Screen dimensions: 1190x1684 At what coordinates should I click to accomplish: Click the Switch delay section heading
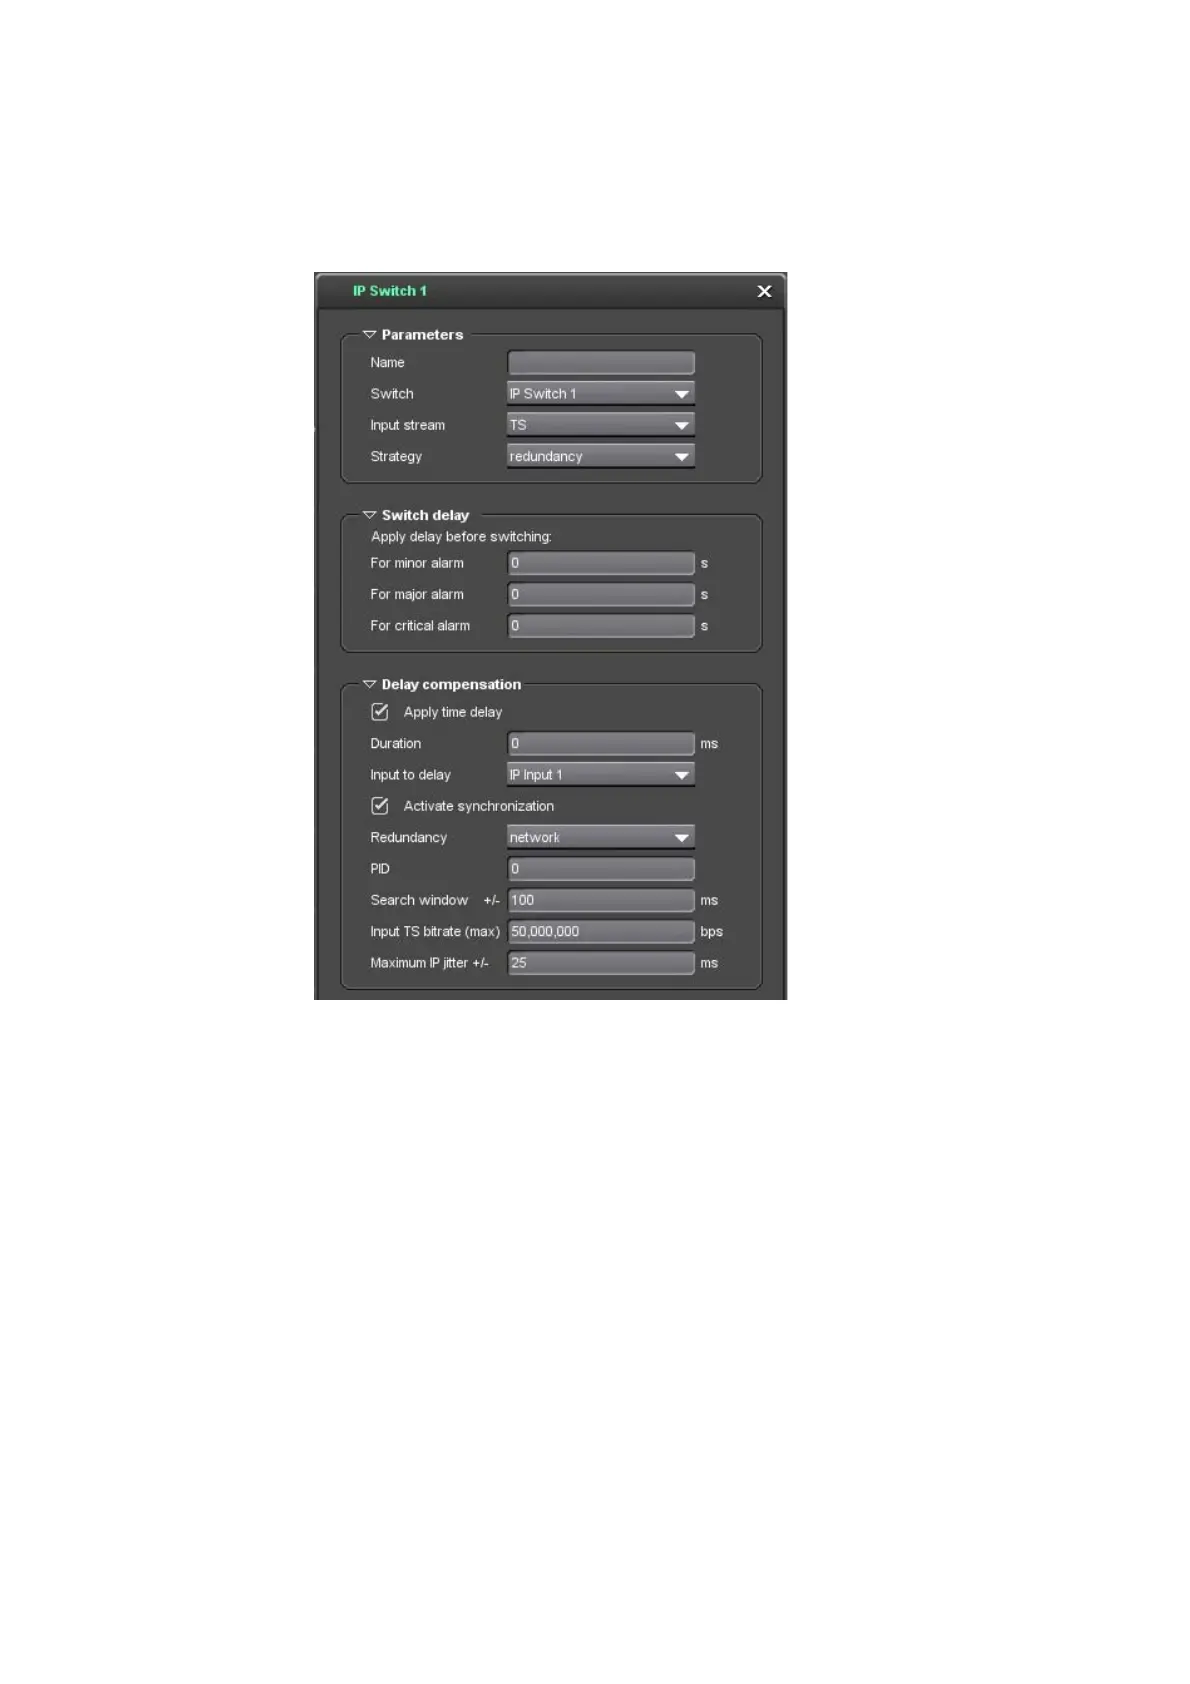[x=425, y=515]
